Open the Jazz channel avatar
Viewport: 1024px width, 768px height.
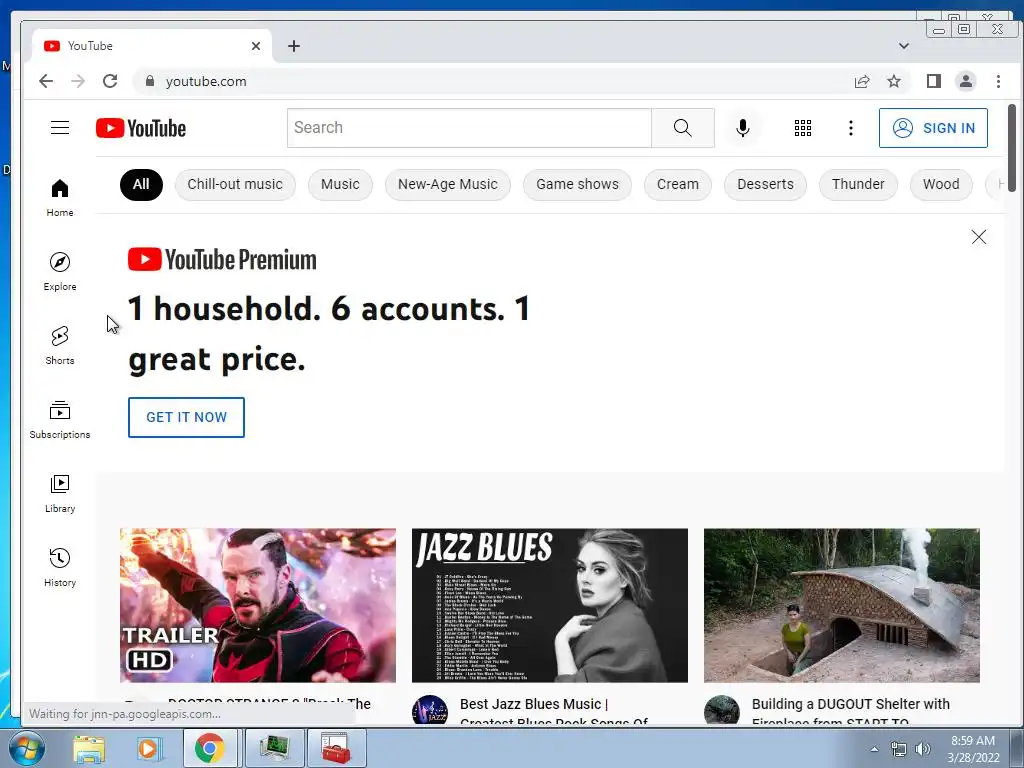[430, 711]
